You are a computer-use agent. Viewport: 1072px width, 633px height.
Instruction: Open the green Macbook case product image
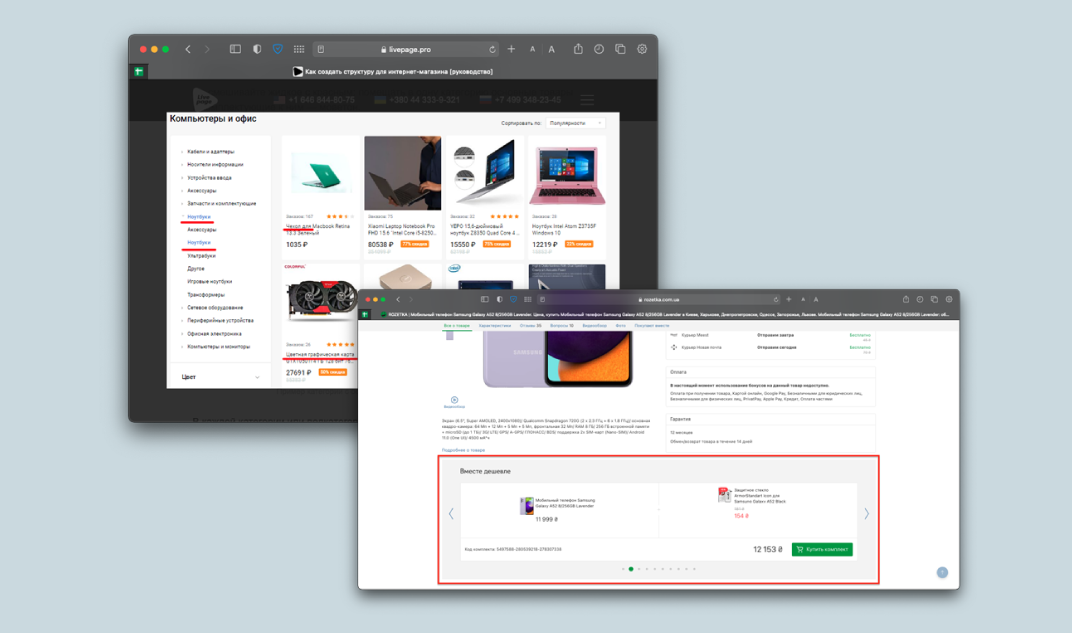coord(320,174)
